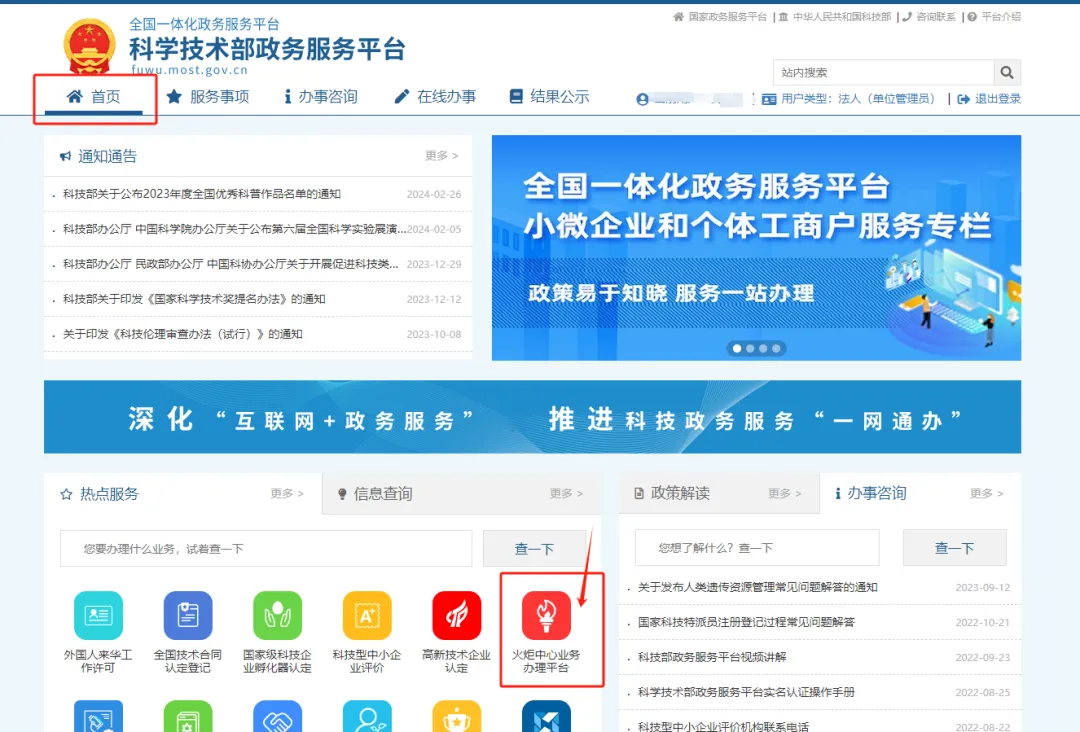The image size is (1080, 732).
Task: Click the site search magnifier icon
Action: click(x=1007, y=72)
